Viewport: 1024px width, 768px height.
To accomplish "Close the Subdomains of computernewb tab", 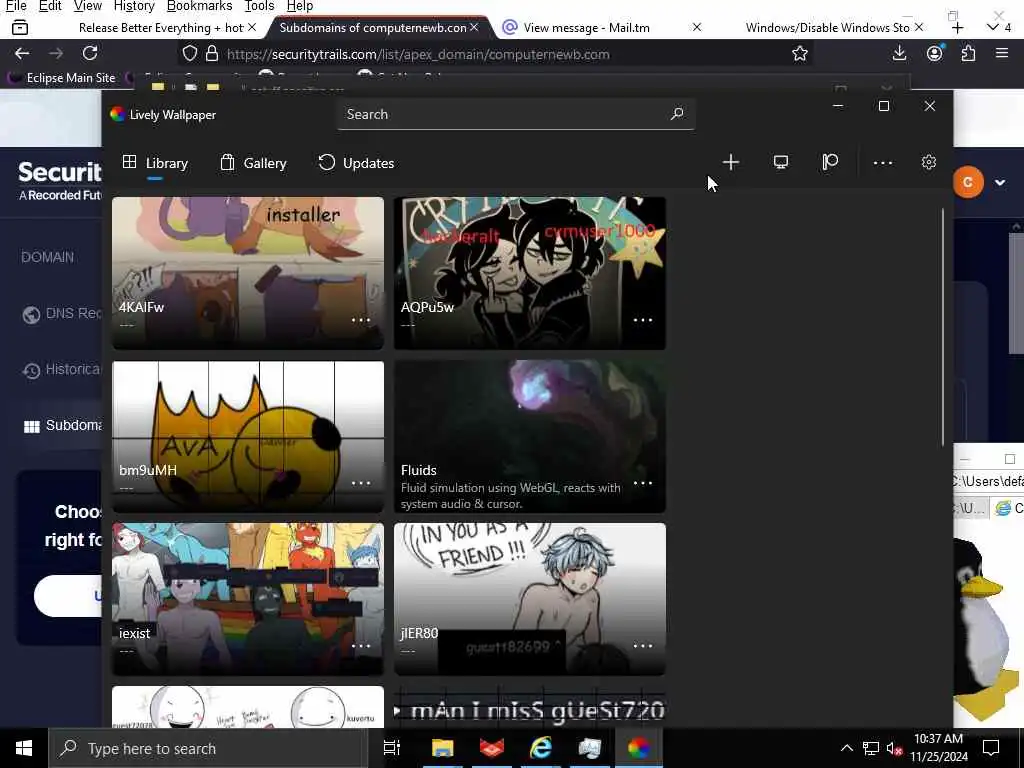I will point(474,27).
